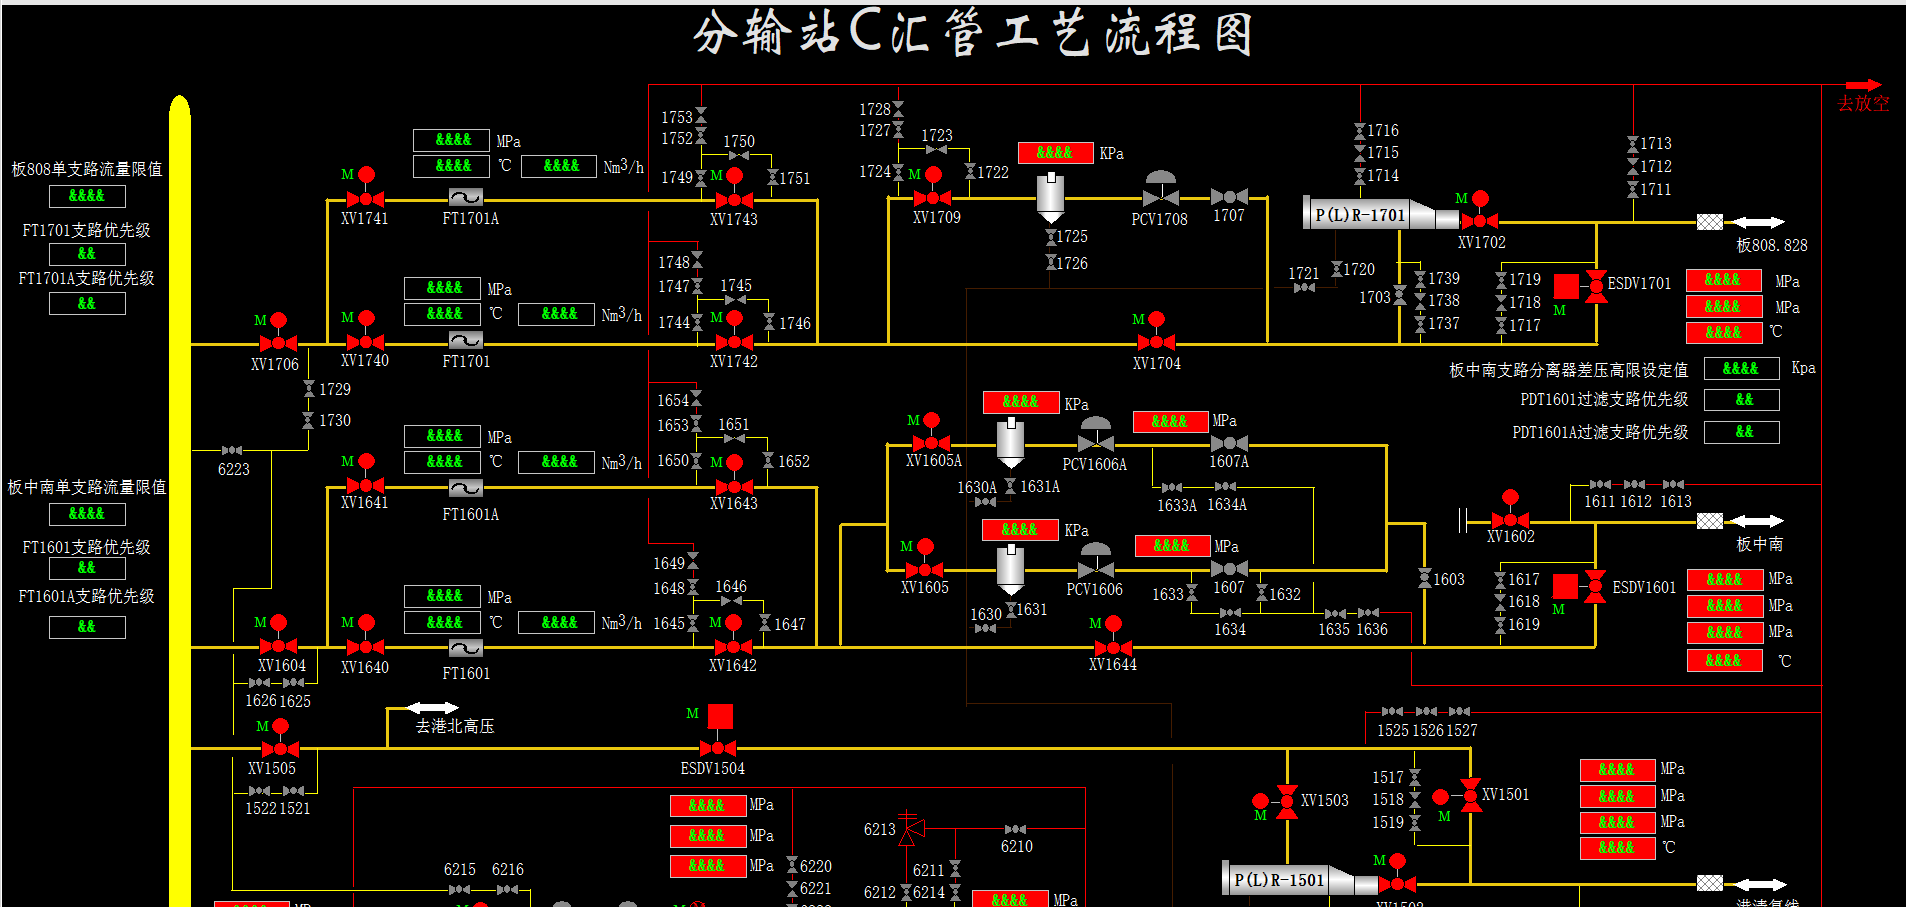Set the PDT1601过滤支路优先级 value field

[x=1742, y=400]
